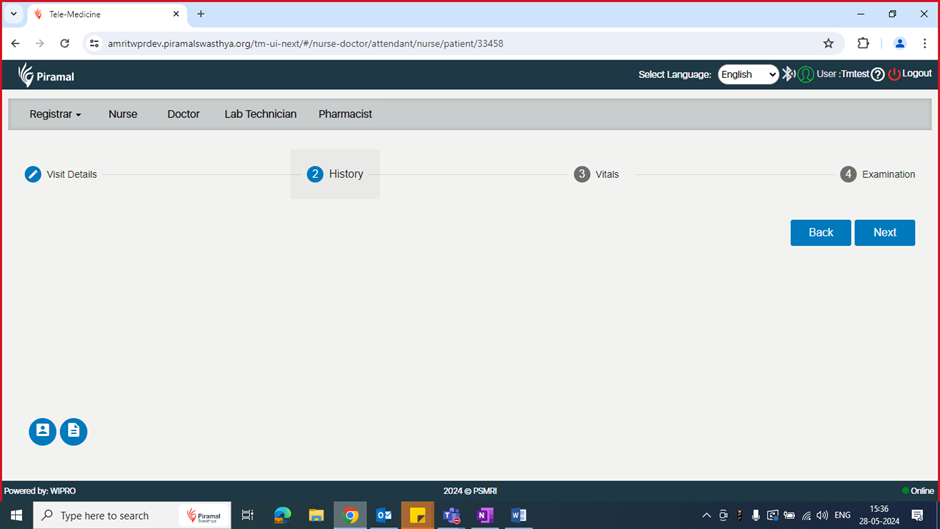Open the Lab Technician menu
This screenshot has width=940, height=529.
[260, 114]
